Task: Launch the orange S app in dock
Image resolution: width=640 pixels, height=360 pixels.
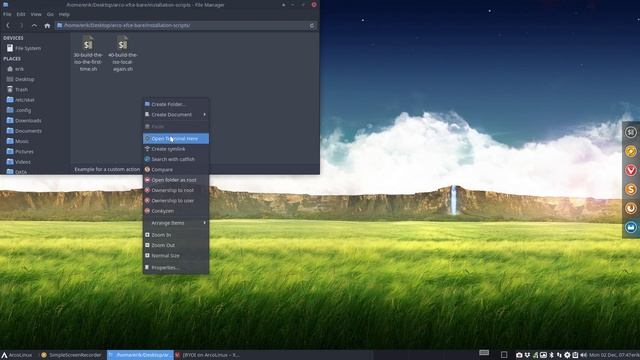Action: pyautogui.click(x=631, y=189)
